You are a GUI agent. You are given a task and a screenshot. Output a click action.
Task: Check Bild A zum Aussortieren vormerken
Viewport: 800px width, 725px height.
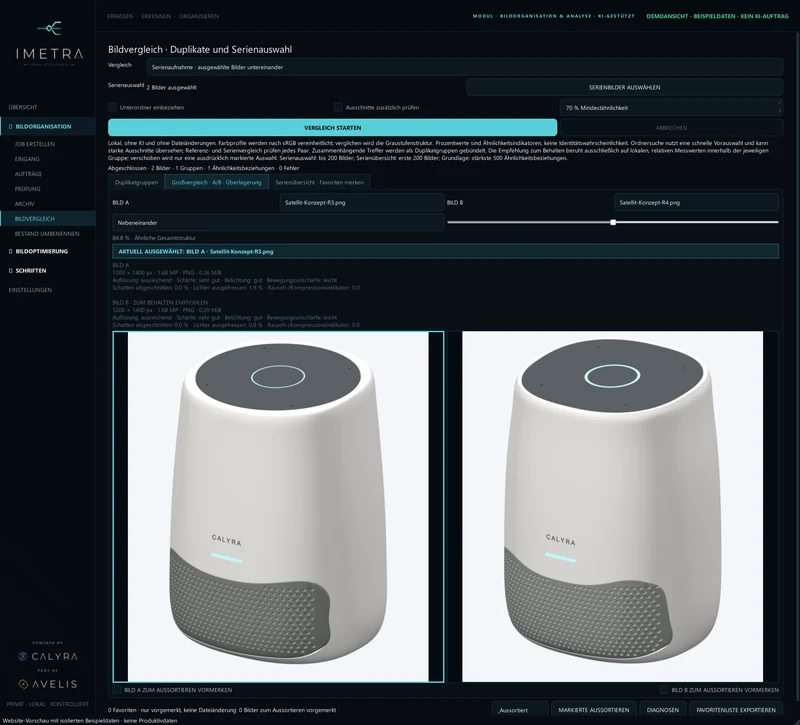(117, 690)
